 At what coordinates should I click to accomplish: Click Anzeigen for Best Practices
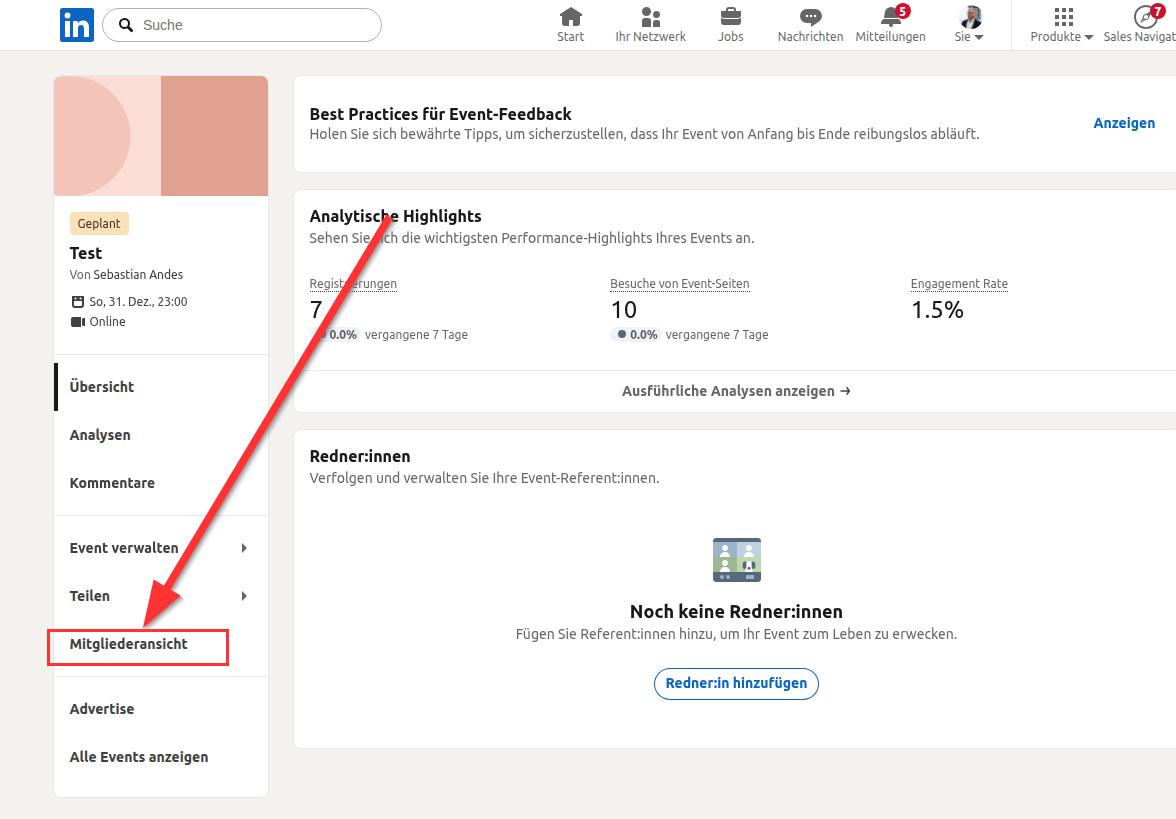(1124, 123)
